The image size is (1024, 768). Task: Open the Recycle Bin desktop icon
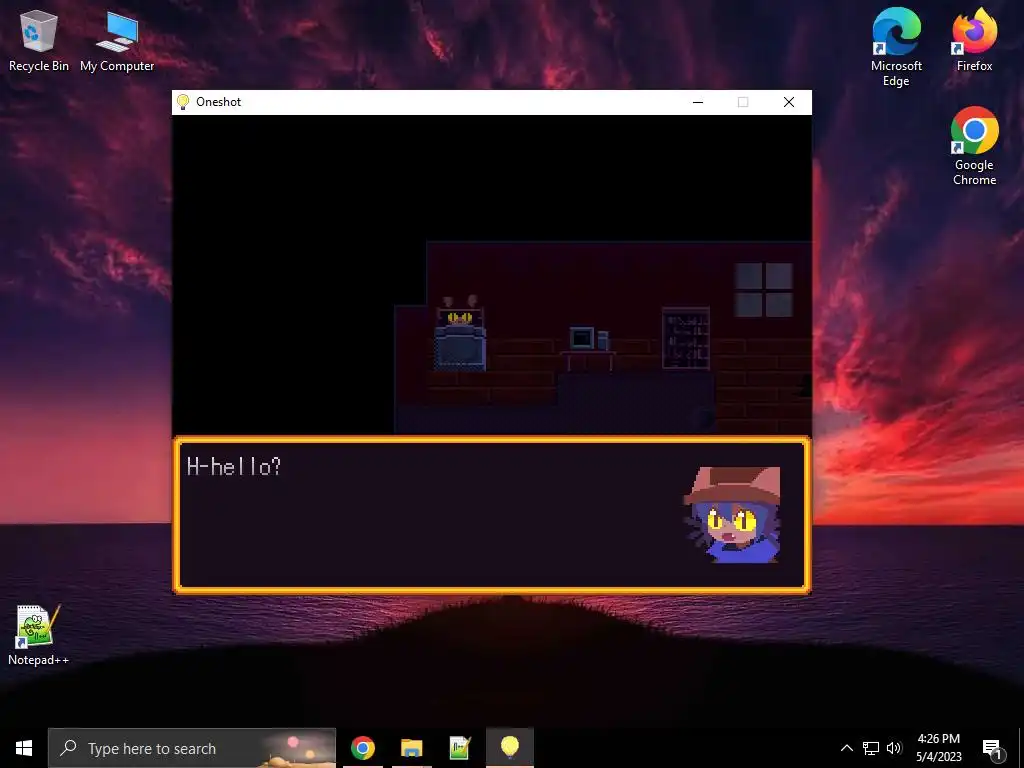(x=39, y=40)
